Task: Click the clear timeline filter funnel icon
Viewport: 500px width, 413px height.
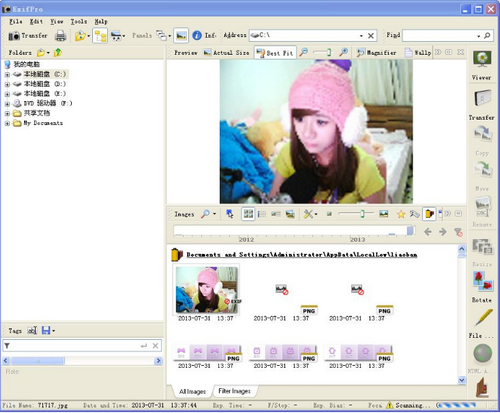Action: [x=458, y=232]
